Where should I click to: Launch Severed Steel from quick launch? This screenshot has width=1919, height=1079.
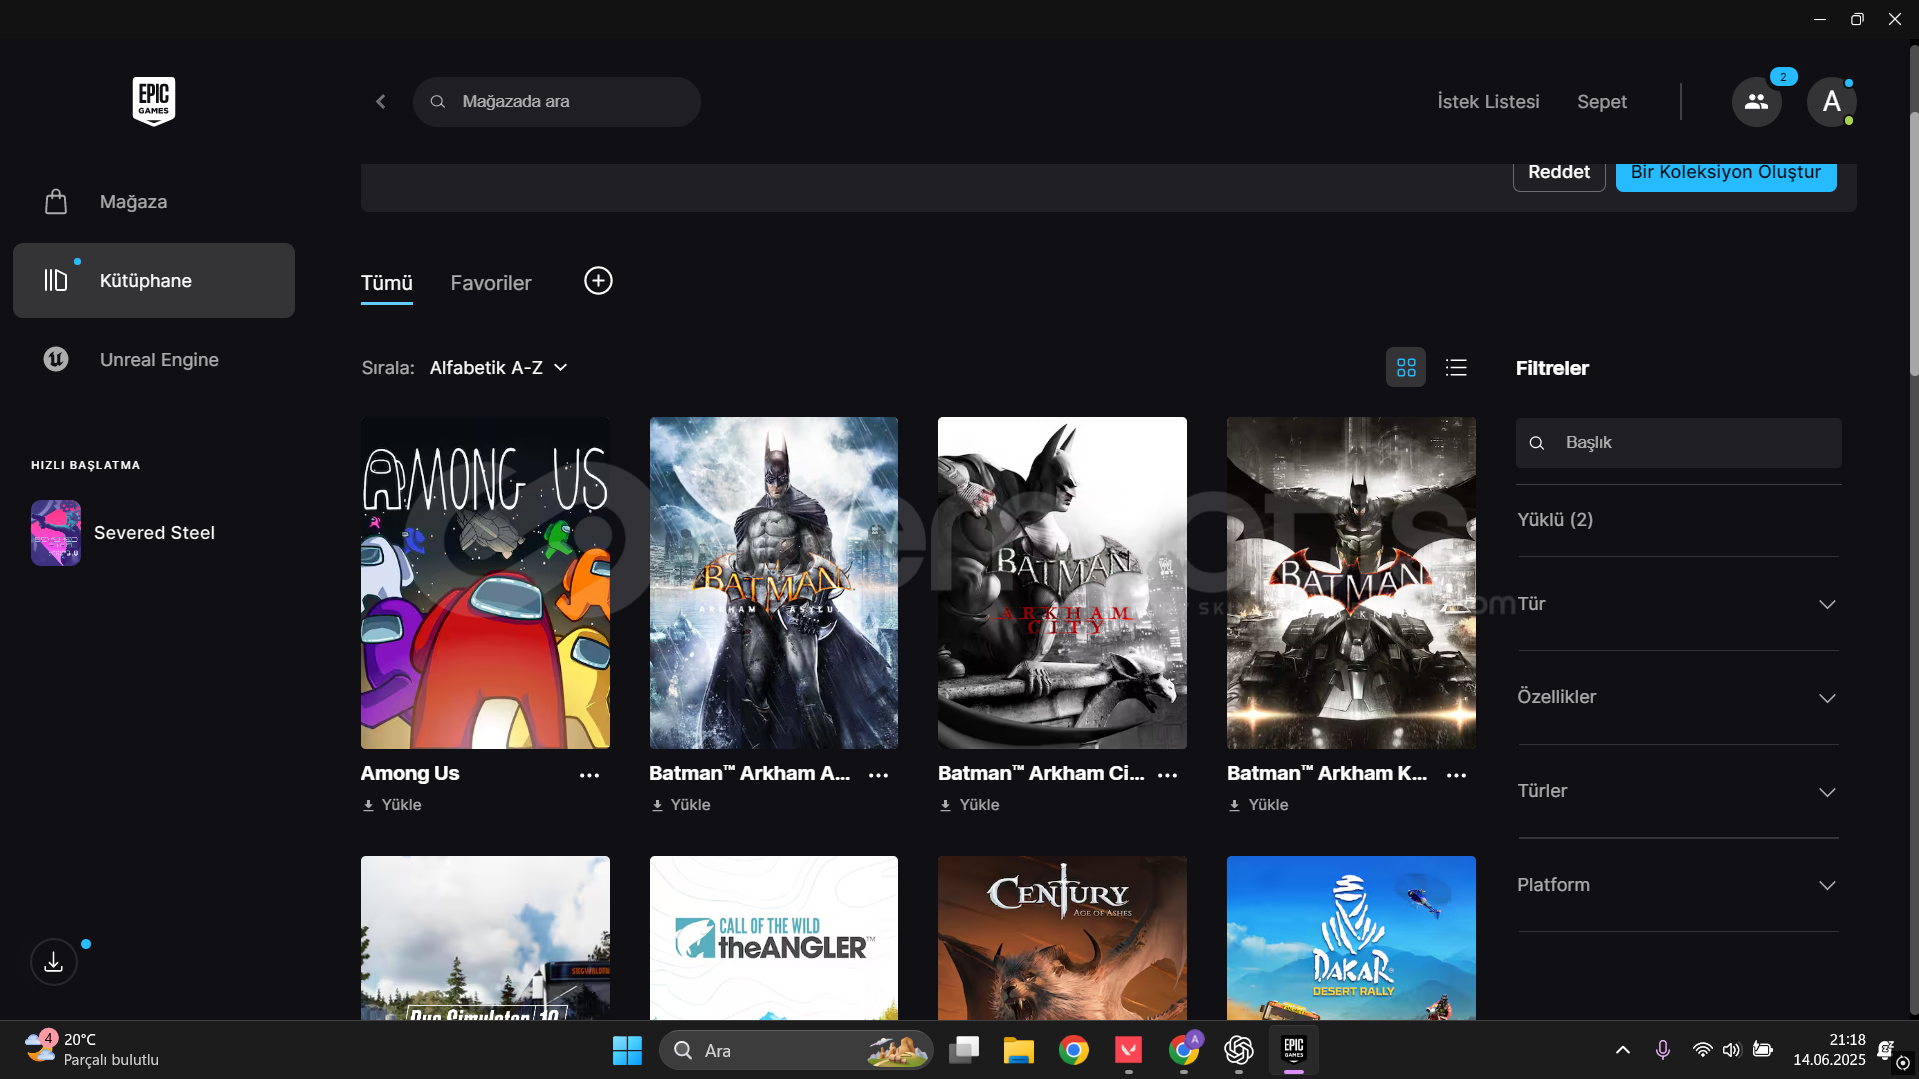124,533
